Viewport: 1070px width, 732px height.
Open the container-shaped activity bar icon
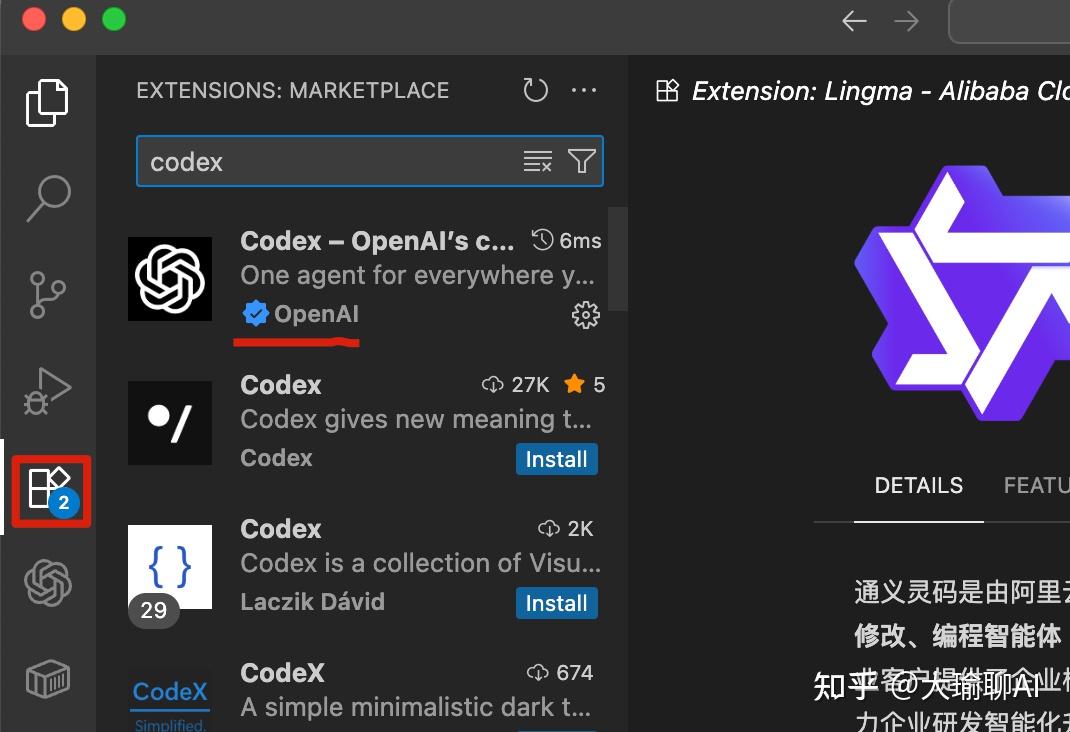[x=48, y=678]
